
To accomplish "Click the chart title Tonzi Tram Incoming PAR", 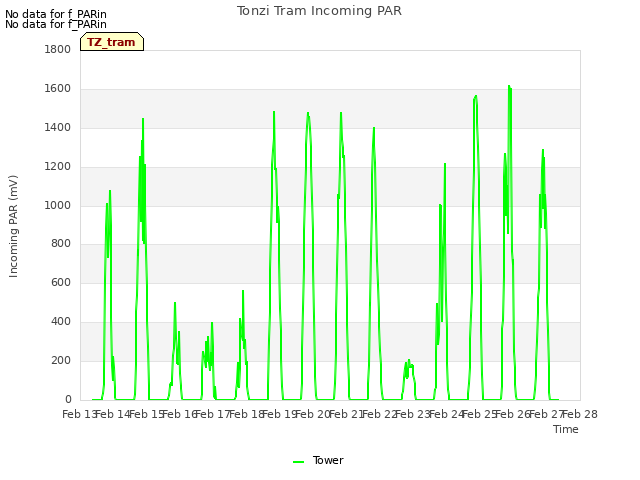I will pyautogui.click(x=319, y=11).
